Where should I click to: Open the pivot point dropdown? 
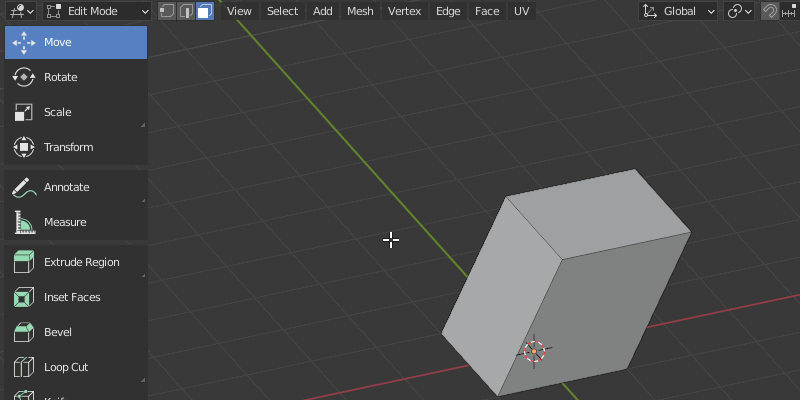tap(739, 11)
